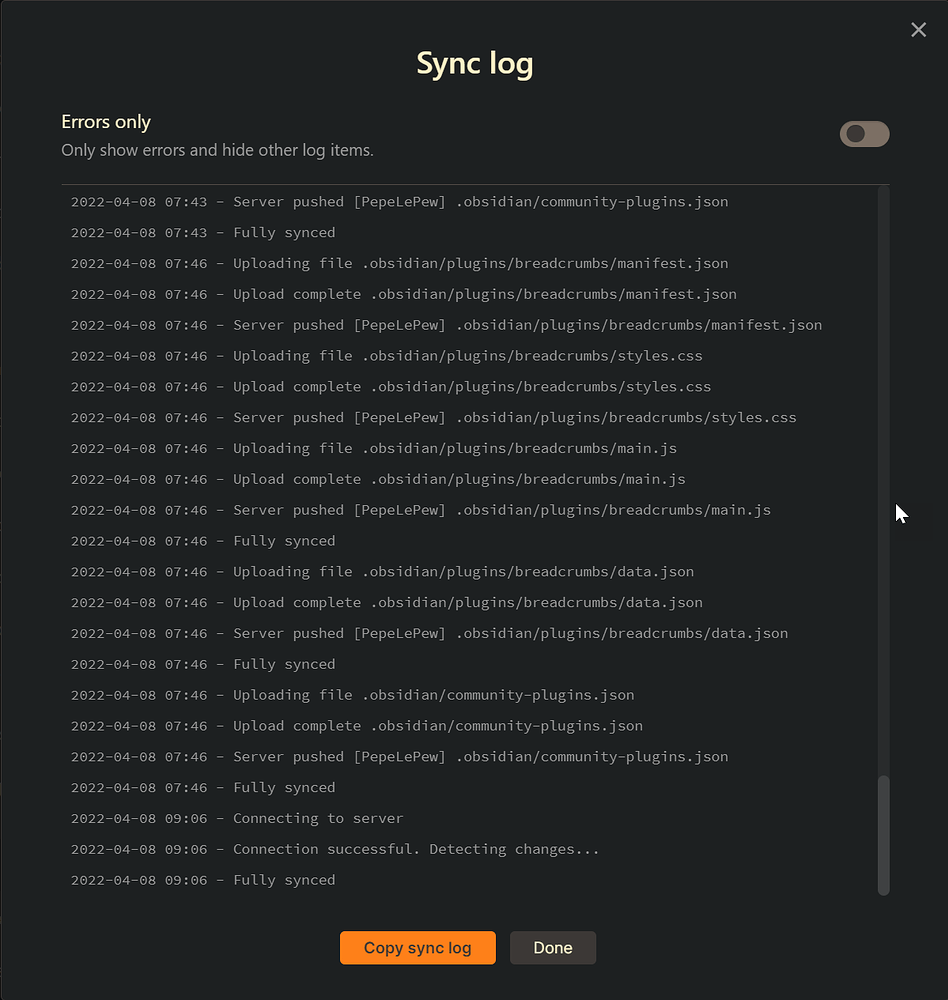Close the Sync log dialog

[x=918, y=29]
